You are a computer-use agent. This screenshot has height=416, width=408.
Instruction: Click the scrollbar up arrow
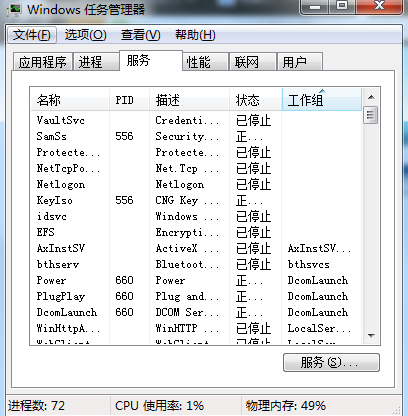tap(371, 97)
